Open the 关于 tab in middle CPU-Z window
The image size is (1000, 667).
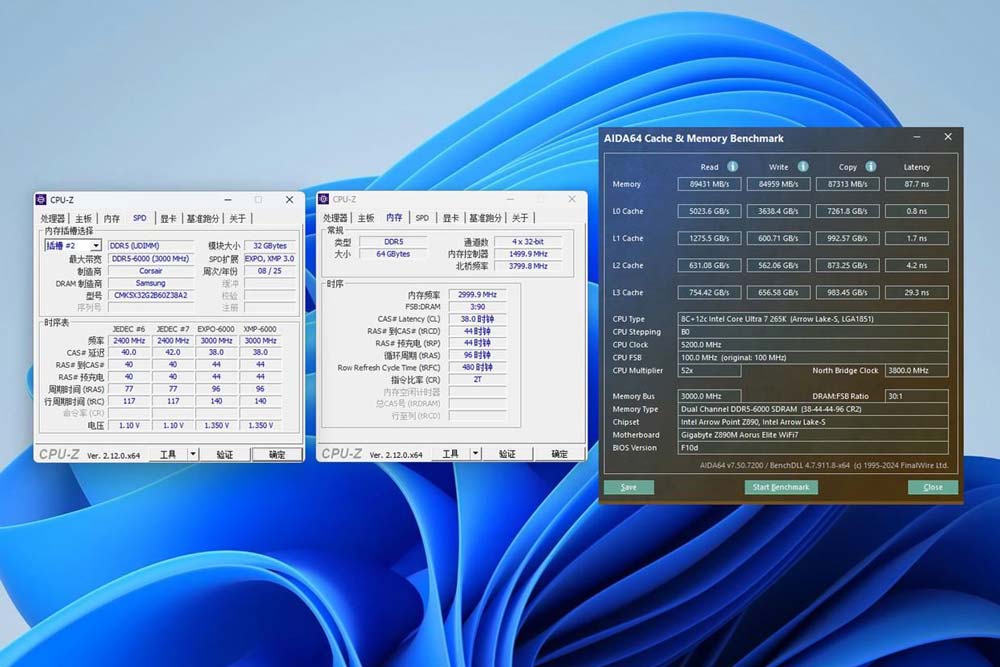[x=520, y=218]
